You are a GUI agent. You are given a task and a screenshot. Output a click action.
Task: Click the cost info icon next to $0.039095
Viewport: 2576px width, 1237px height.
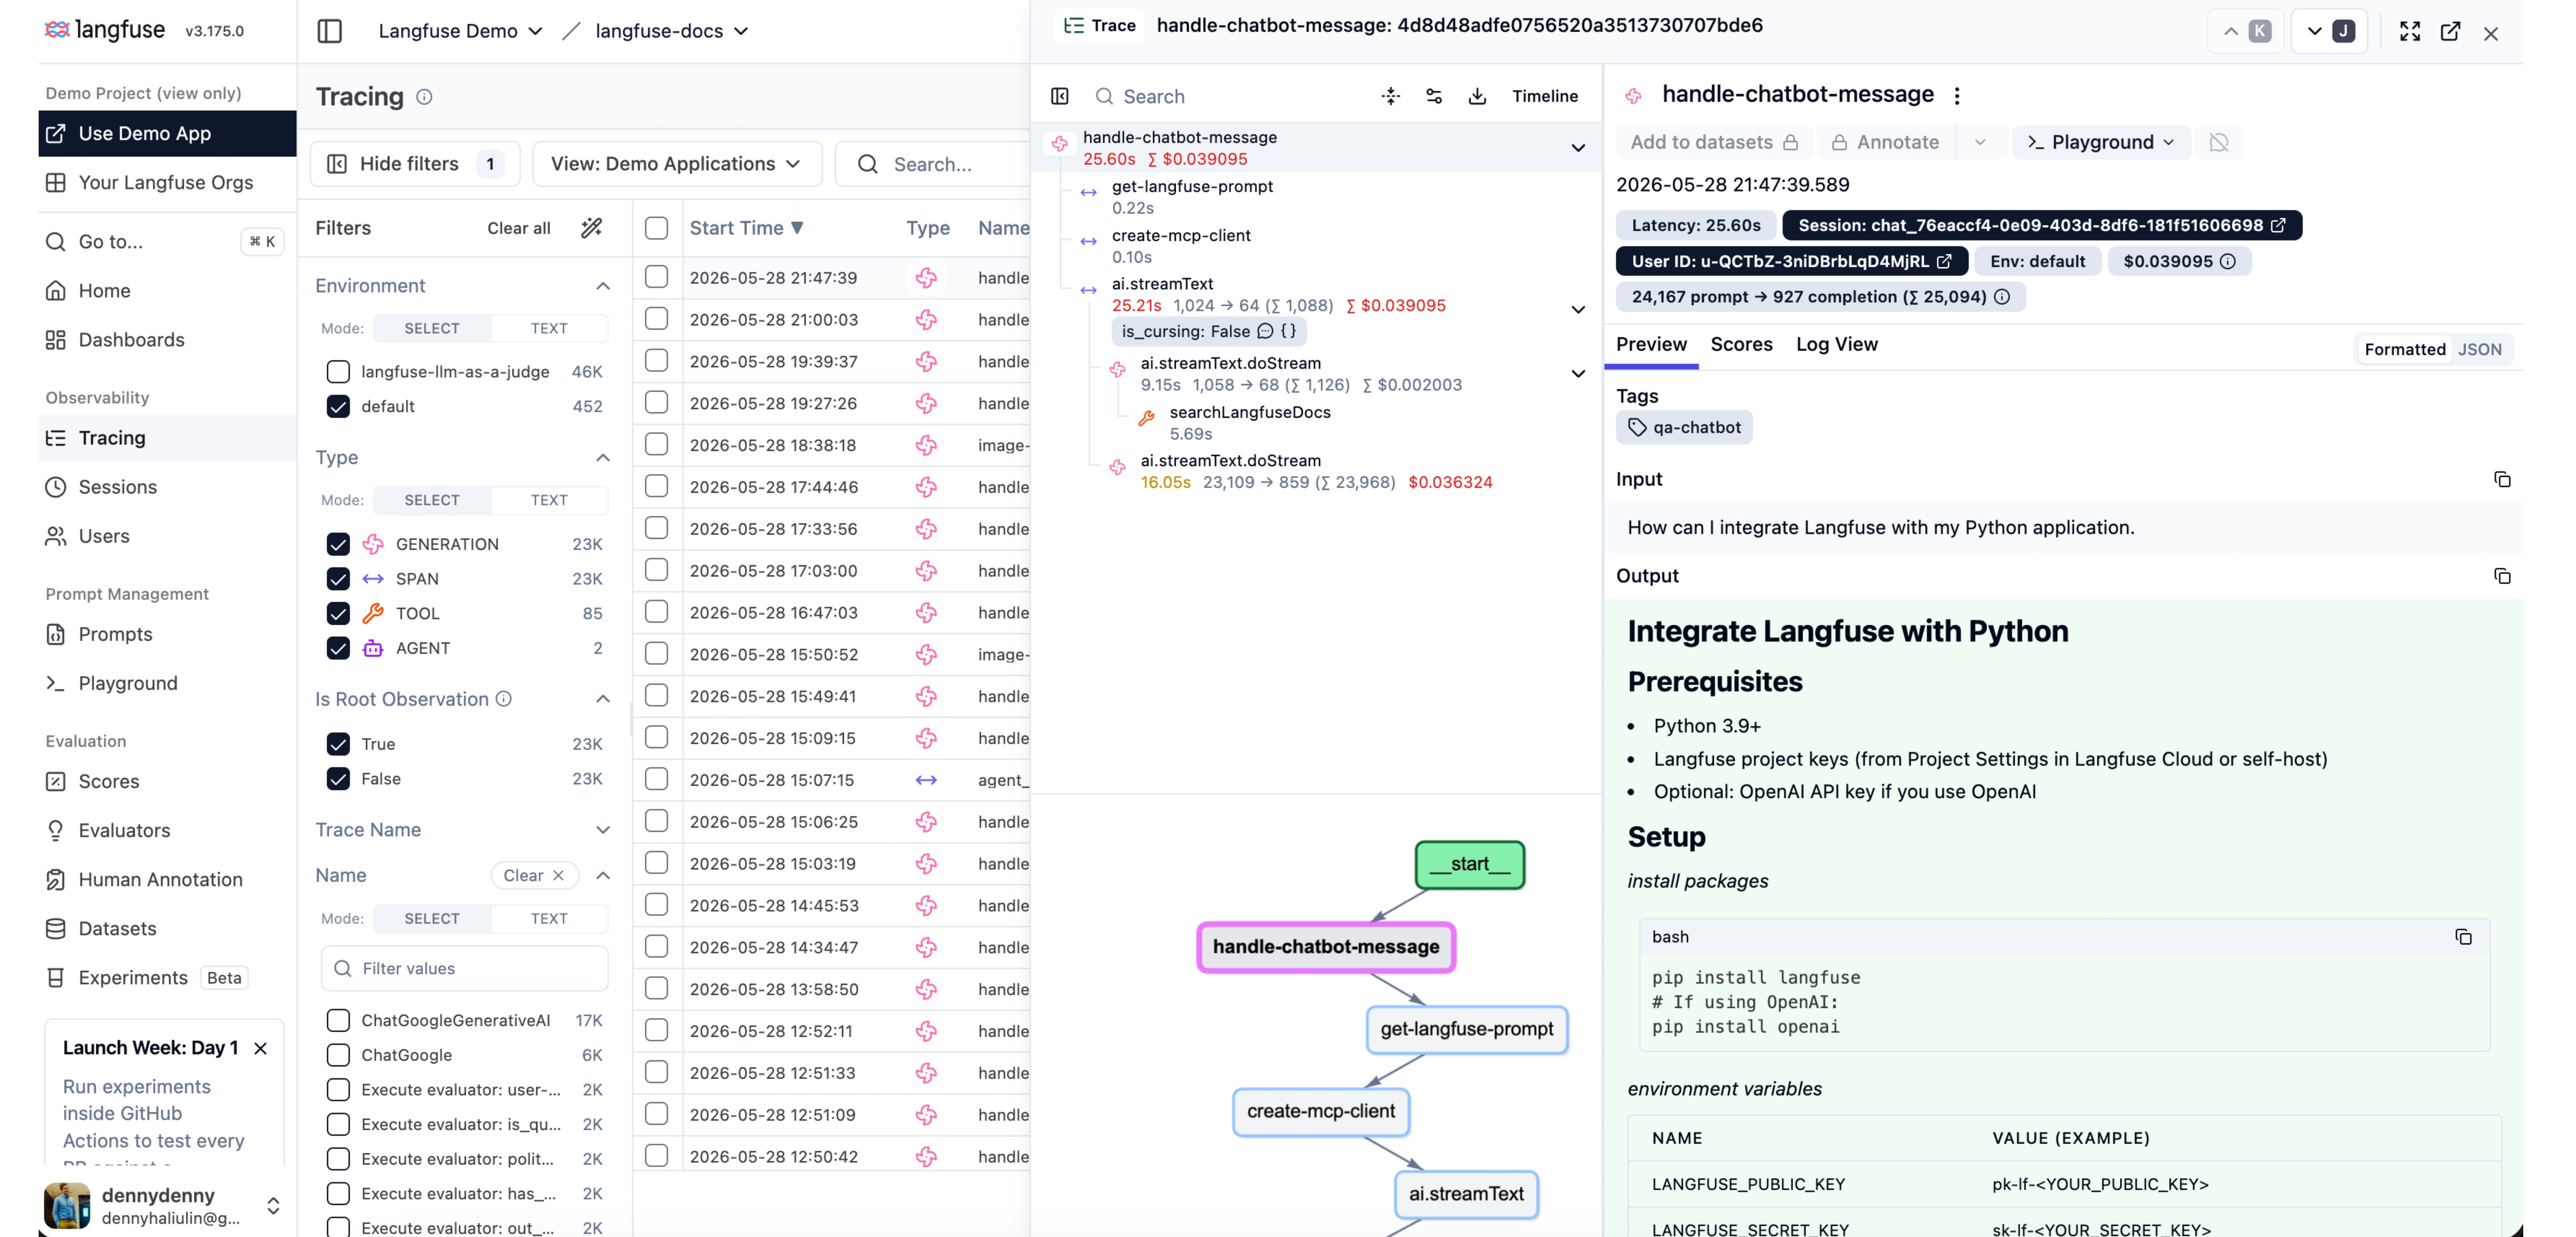pos(2228,262)
